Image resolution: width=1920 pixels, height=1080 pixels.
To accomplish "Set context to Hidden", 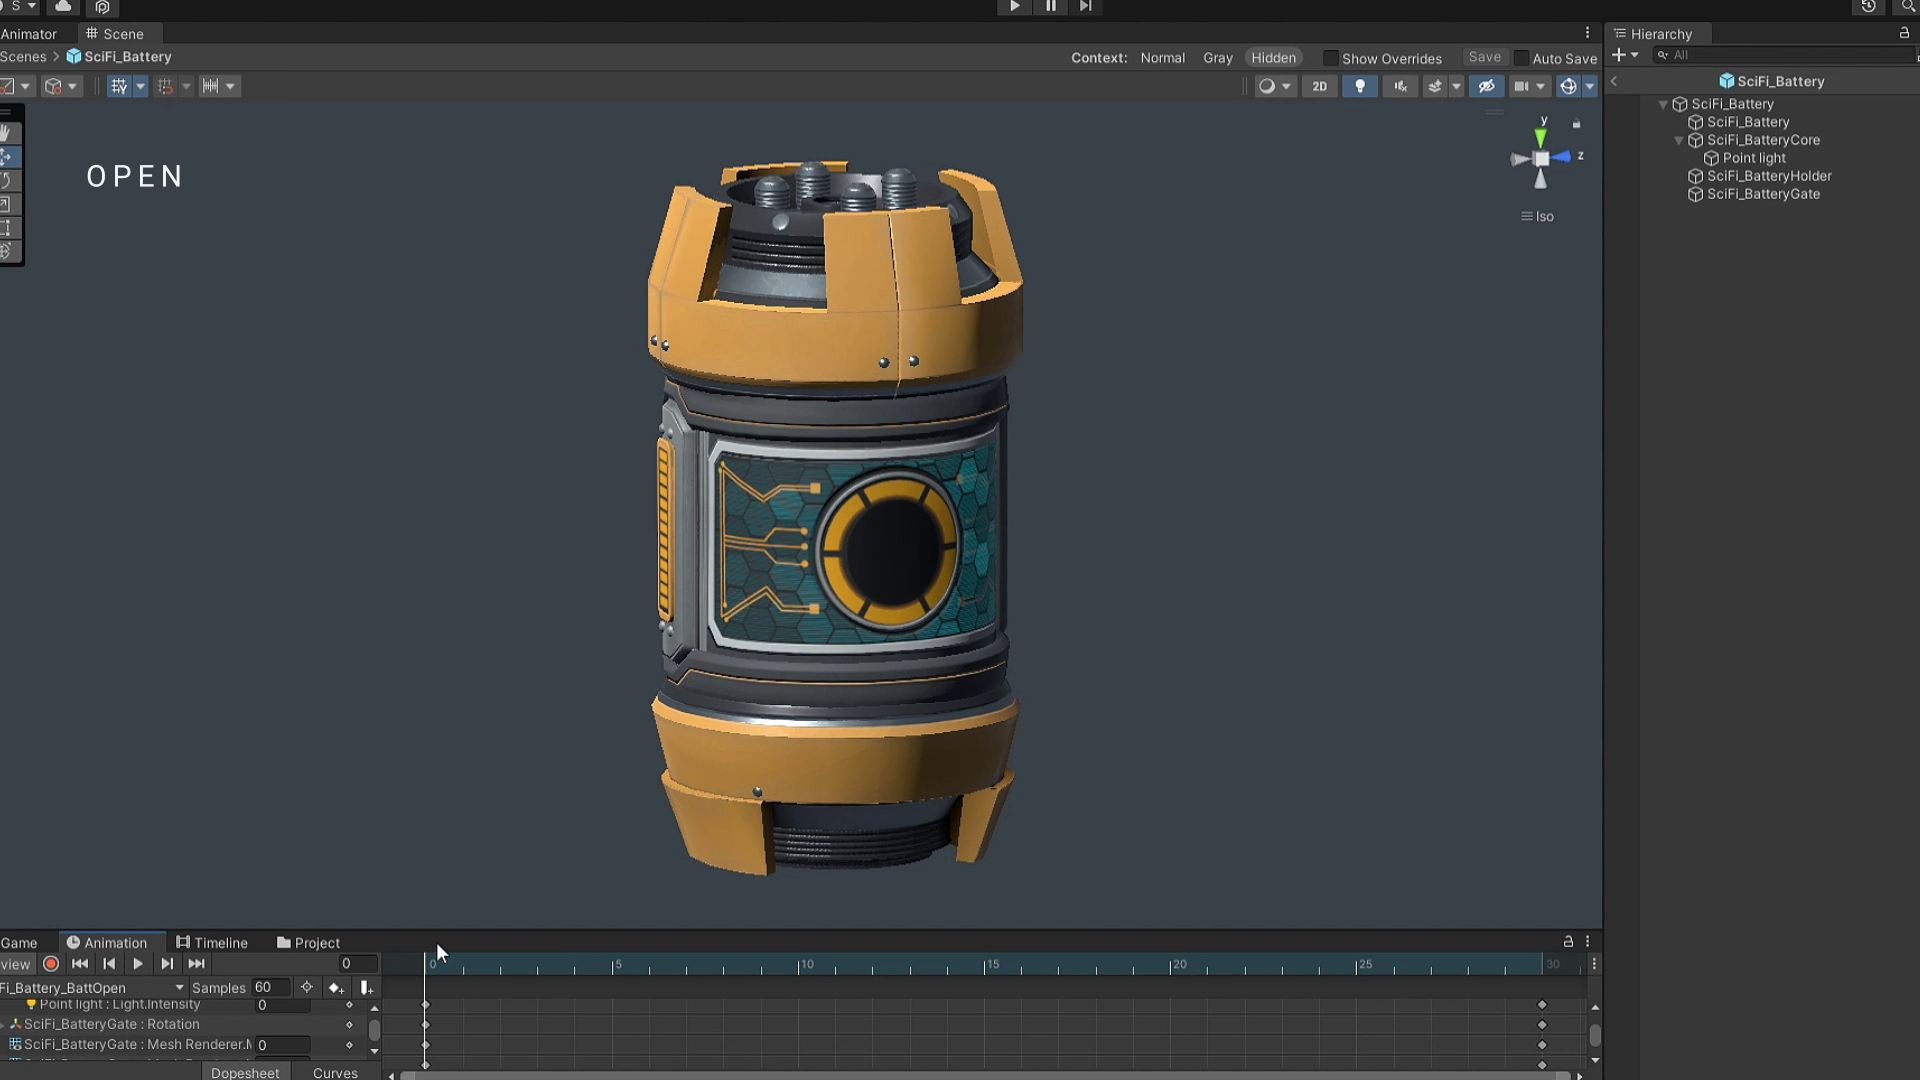I will [x=1273, y=58].
